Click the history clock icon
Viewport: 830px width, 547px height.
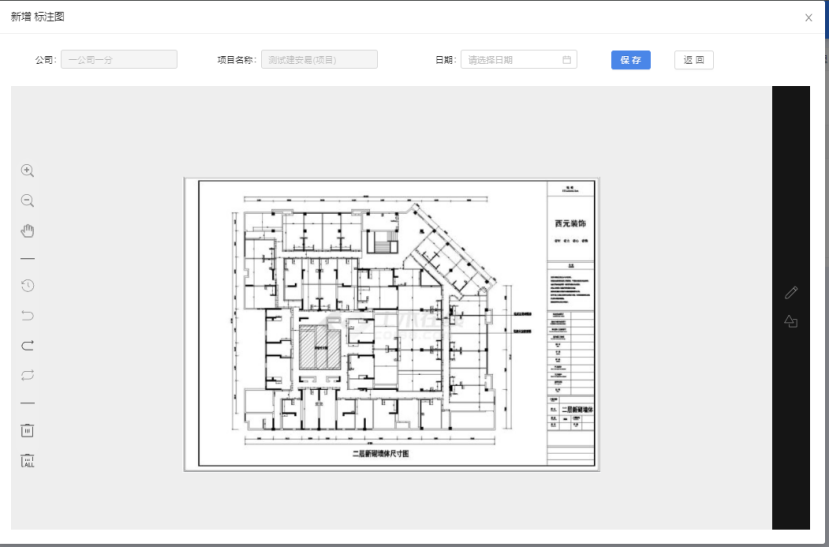click(x=28, y=285)
